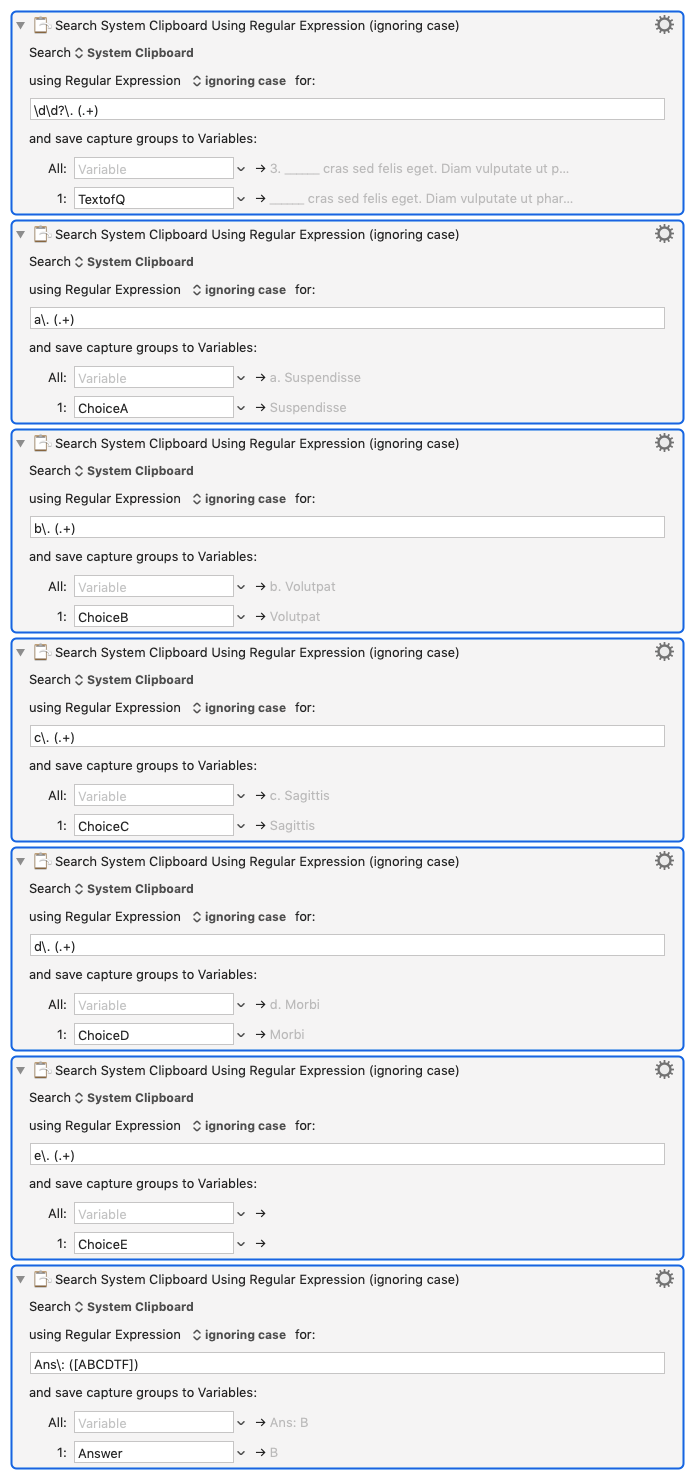
Task: Click clipboard icon of the ChoiceE action
Action: 41,1070
